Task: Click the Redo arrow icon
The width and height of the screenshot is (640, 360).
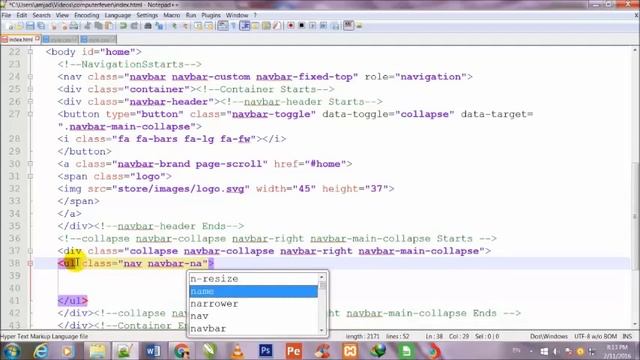Action: [134, 26]
